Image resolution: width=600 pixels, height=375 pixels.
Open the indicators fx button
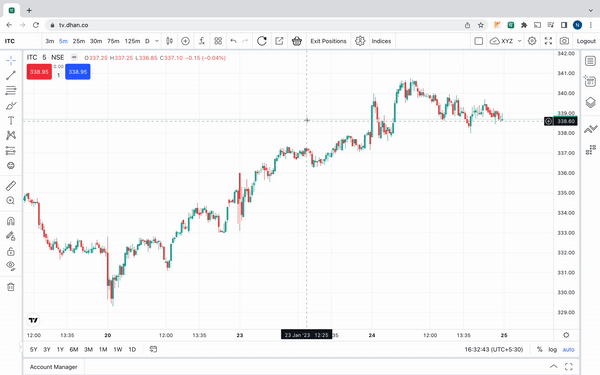coord(202,41)
